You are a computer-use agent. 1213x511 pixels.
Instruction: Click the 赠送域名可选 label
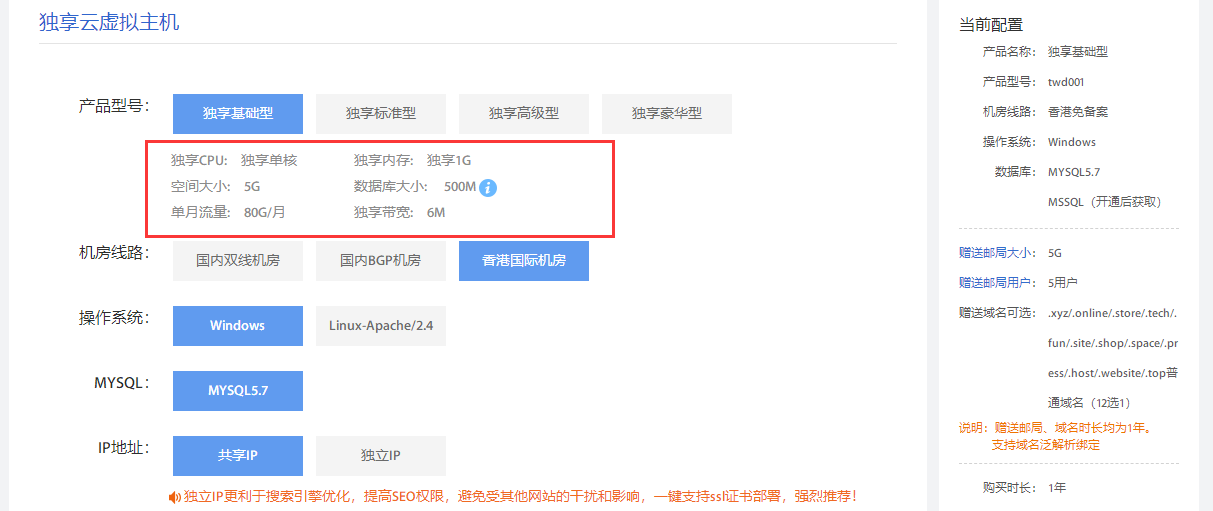[997, 313]
